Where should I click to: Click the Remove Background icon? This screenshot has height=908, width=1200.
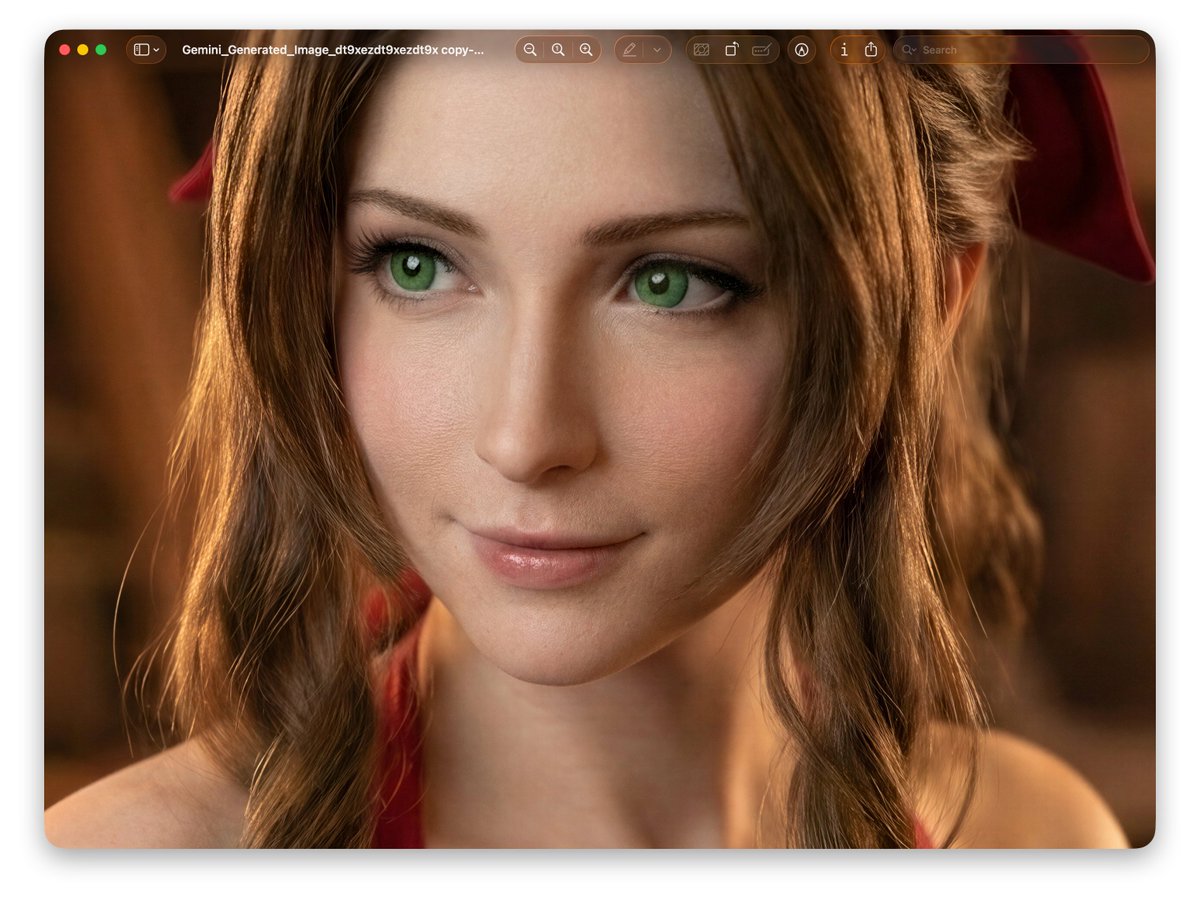click(x=701, y=50)
